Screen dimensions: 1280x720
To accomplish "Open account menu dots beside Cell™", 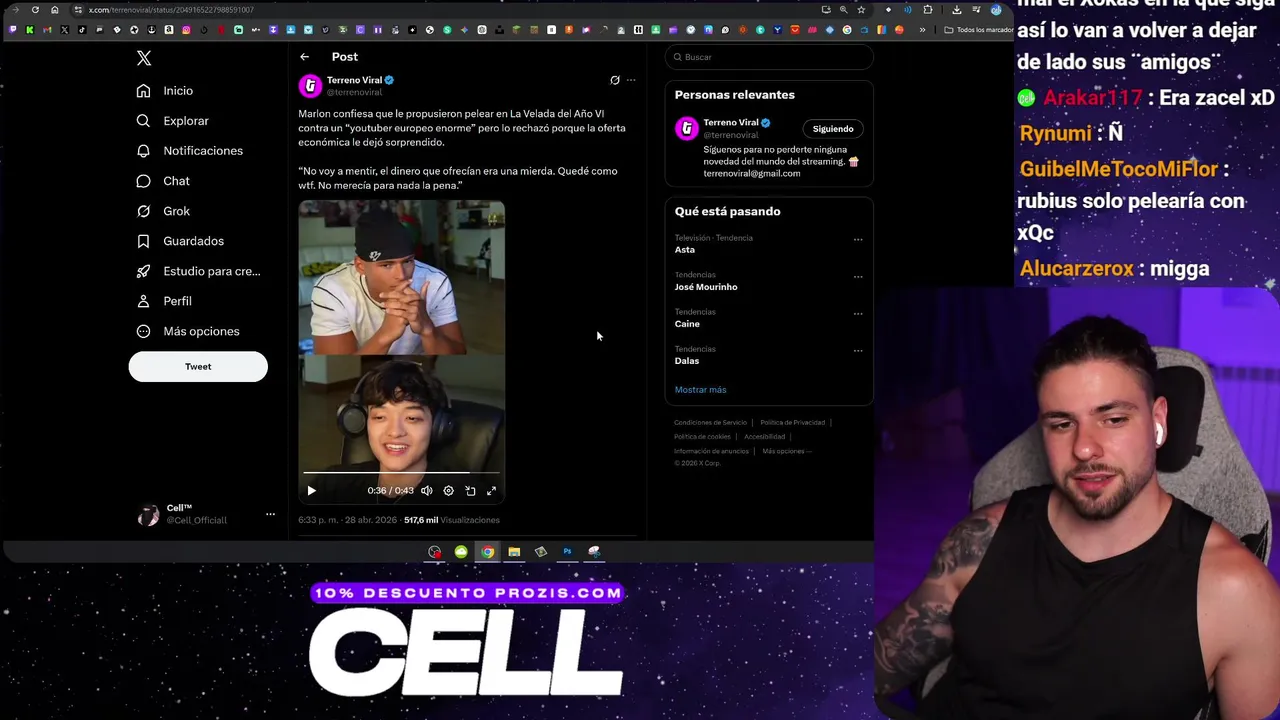I will tap(270, 515).
